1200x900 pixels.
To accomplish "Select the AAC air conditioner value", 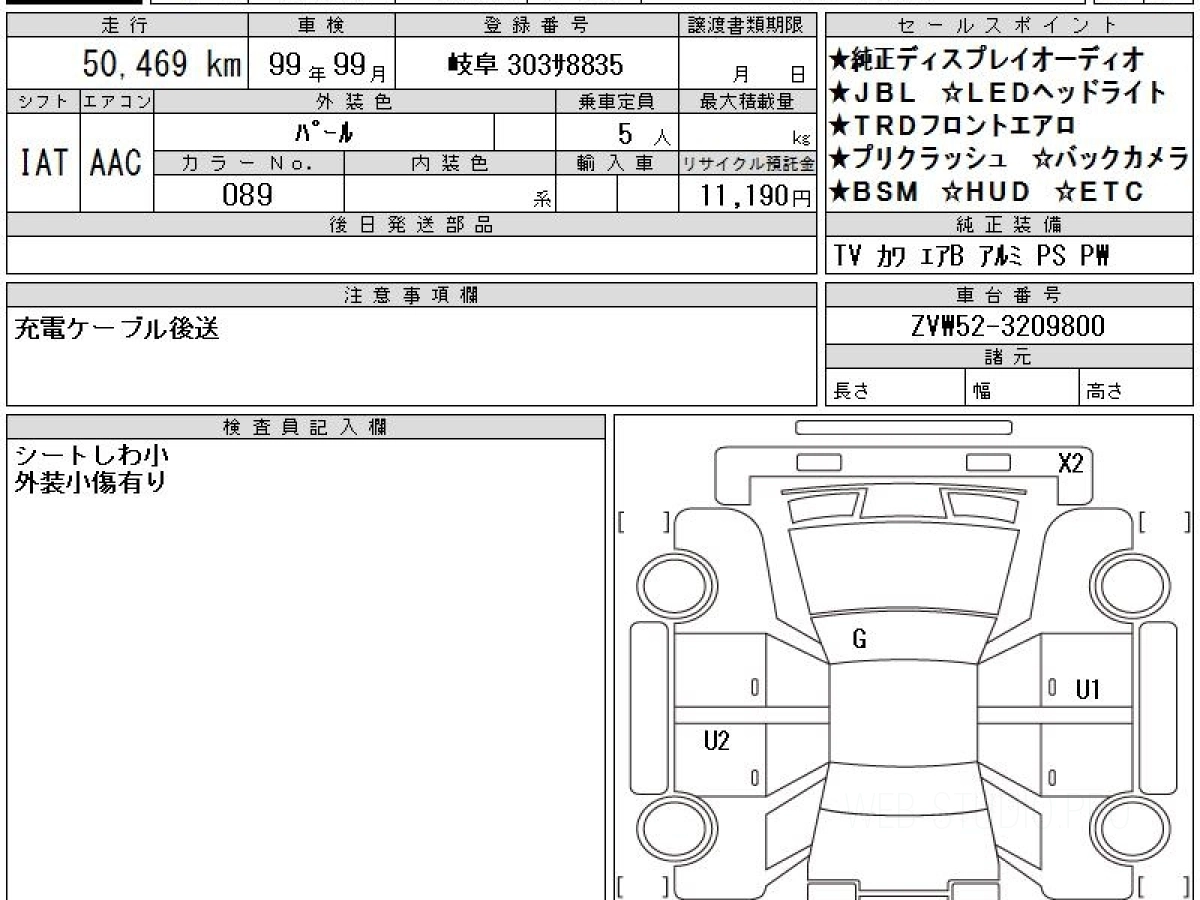I will [x=117, y=163].
